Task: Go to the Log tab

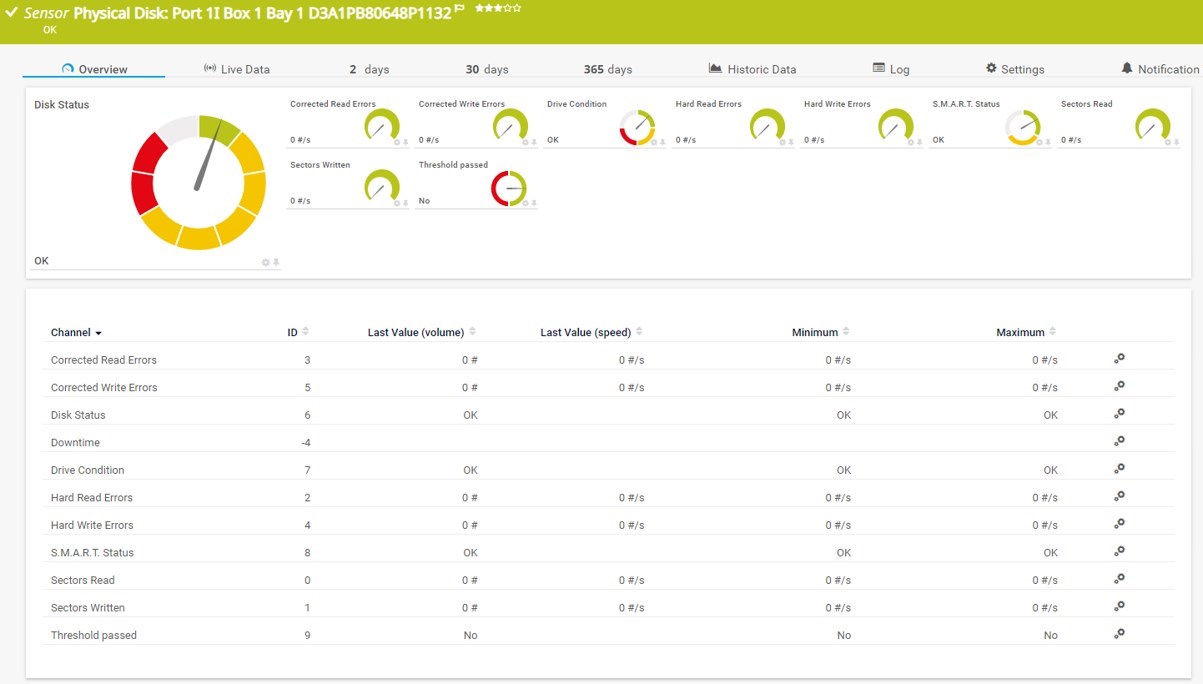Action: click(891, 69)
